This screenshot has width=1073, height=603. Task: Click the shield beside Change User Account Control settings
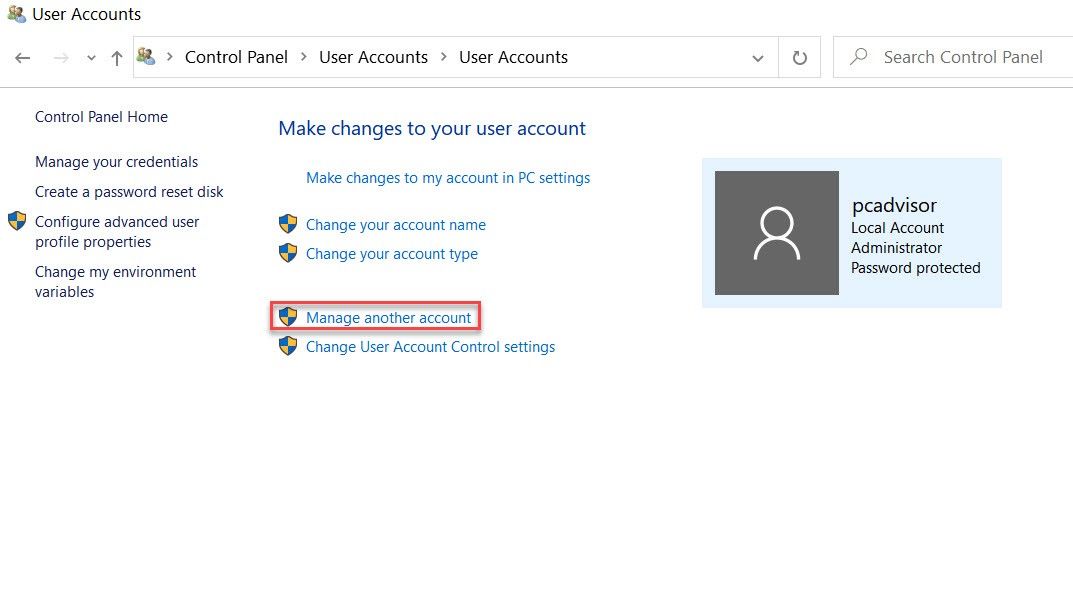(288, 346)
